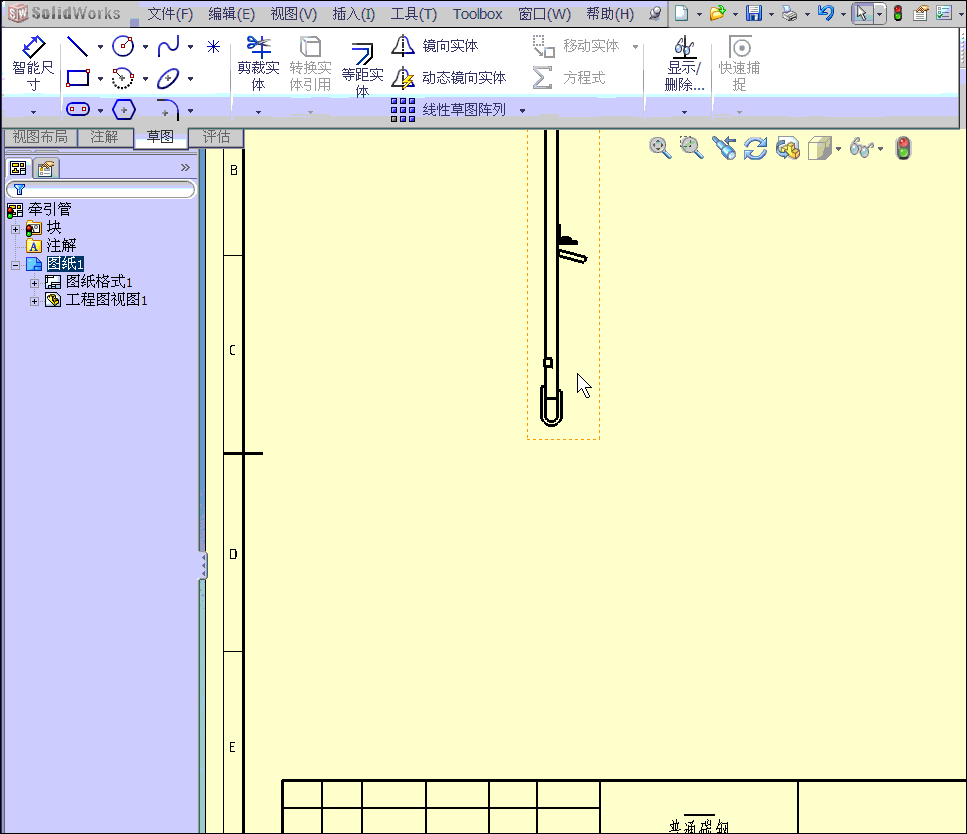The height and width of the screenshot is (834, 967).
Task: Select the Line sketch tool
Action: tap(78, 46)
